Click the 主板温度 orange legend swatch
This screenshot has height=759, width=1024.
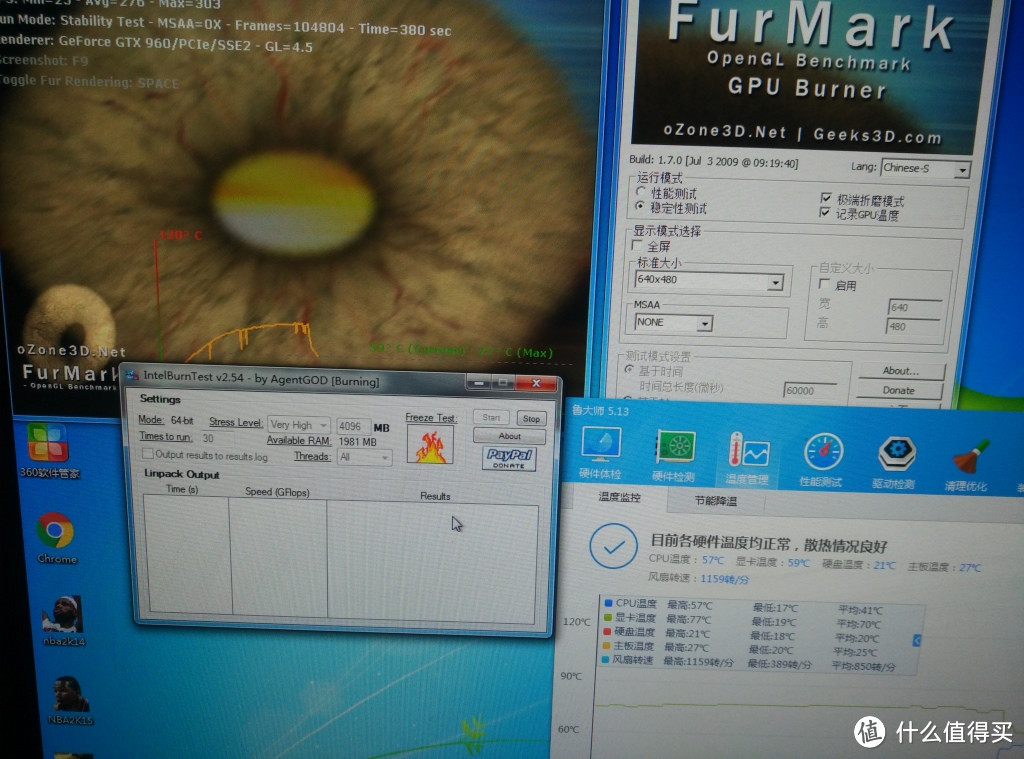click(x=606, y=645)
